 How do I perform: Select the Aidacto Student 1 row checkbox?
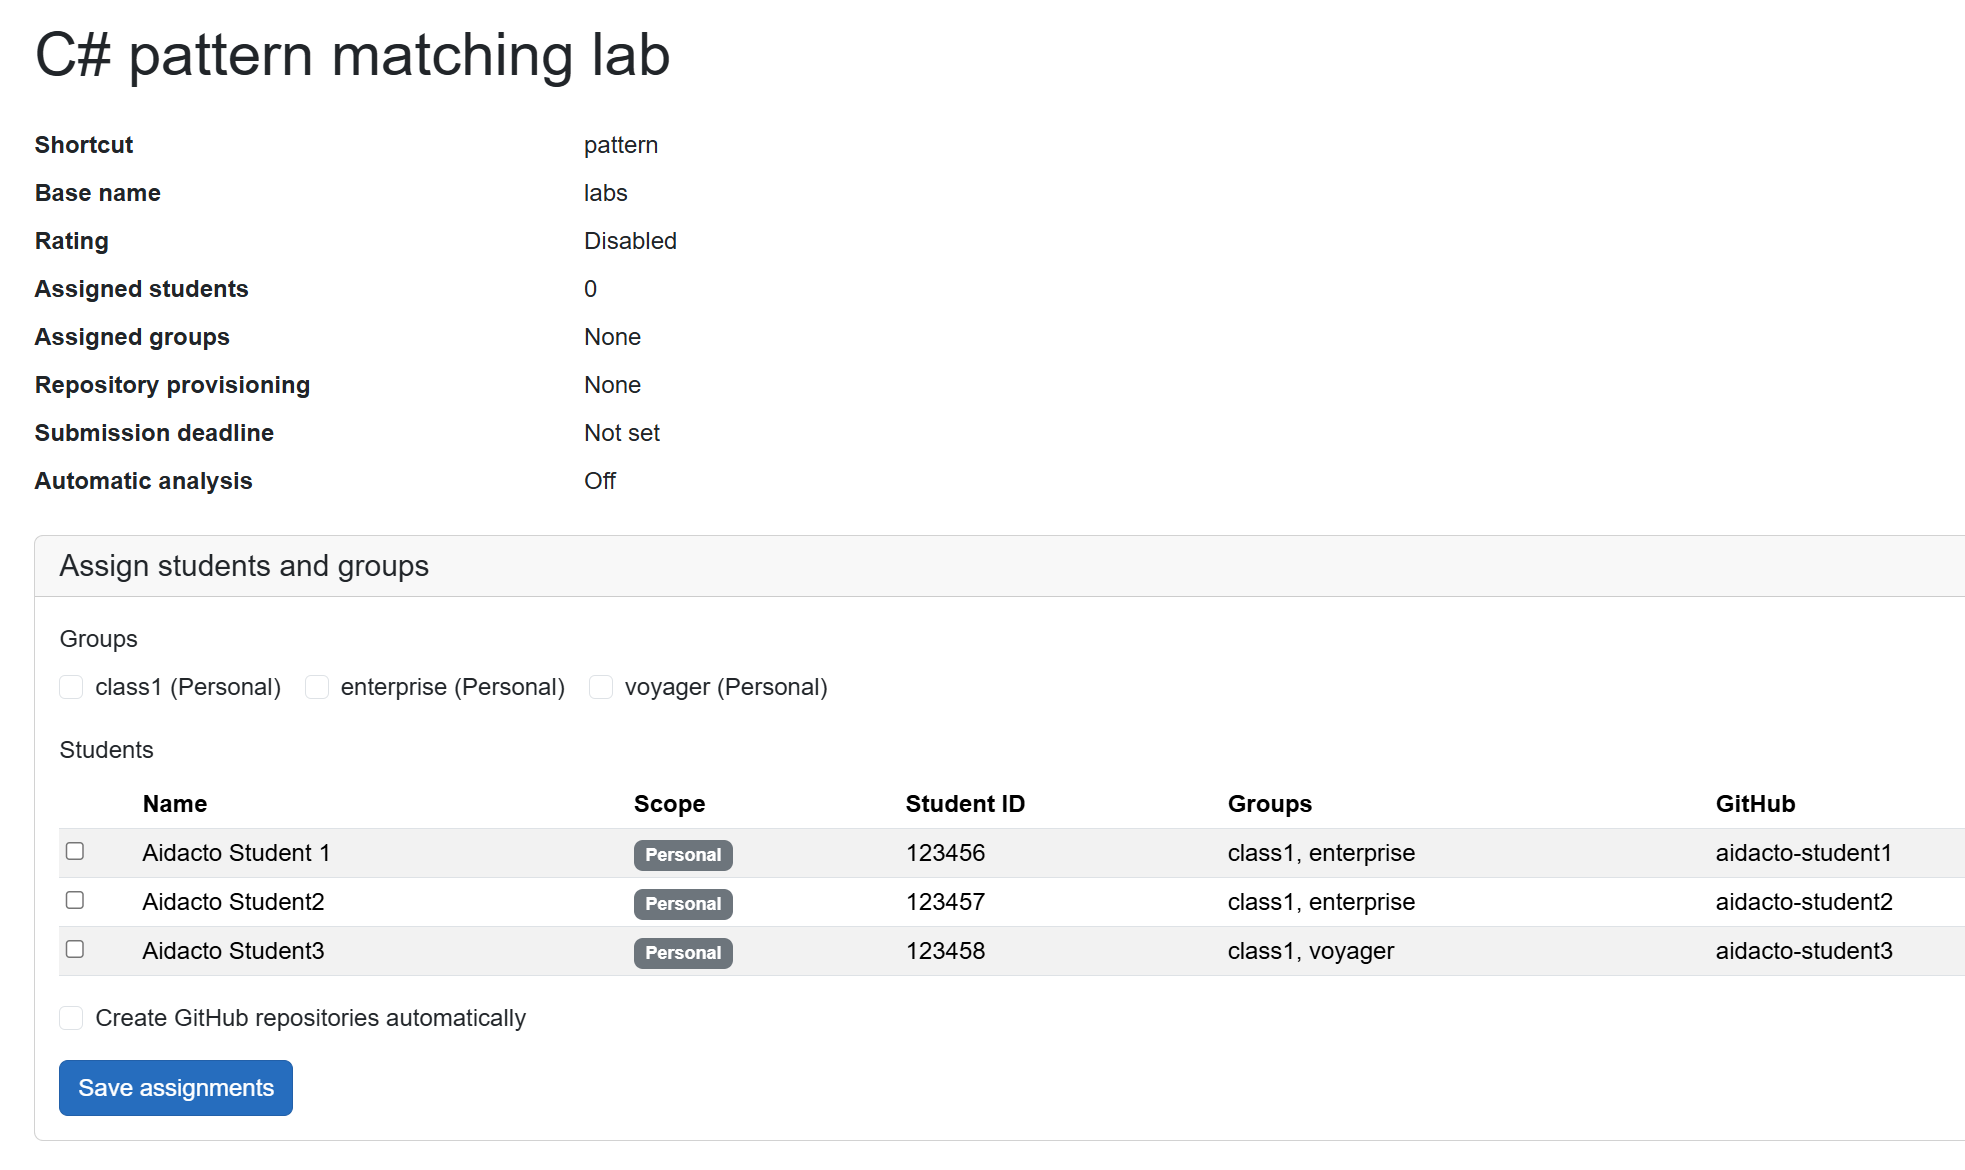point(75,851)
